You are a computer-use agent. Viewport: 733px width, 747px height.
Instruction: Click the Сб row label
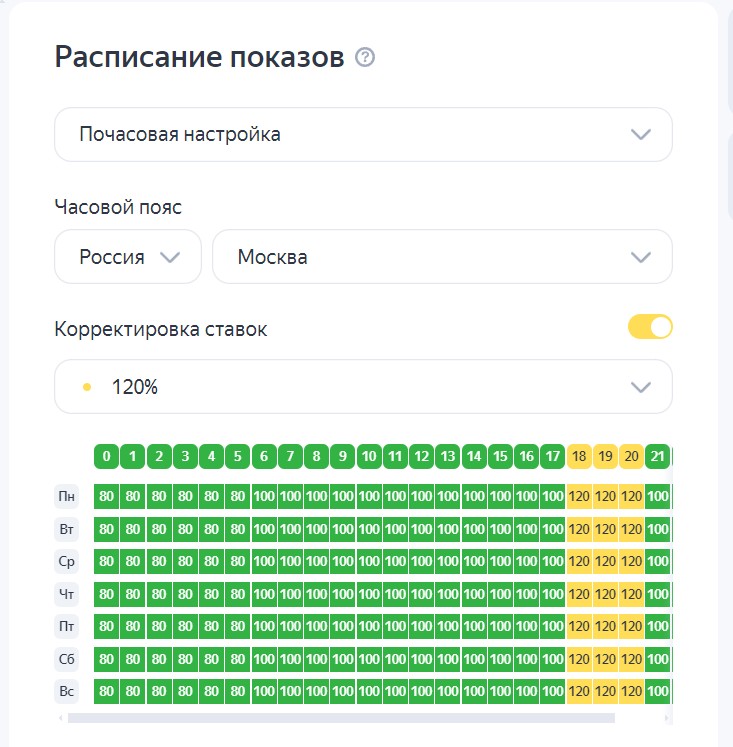[68, 659]
